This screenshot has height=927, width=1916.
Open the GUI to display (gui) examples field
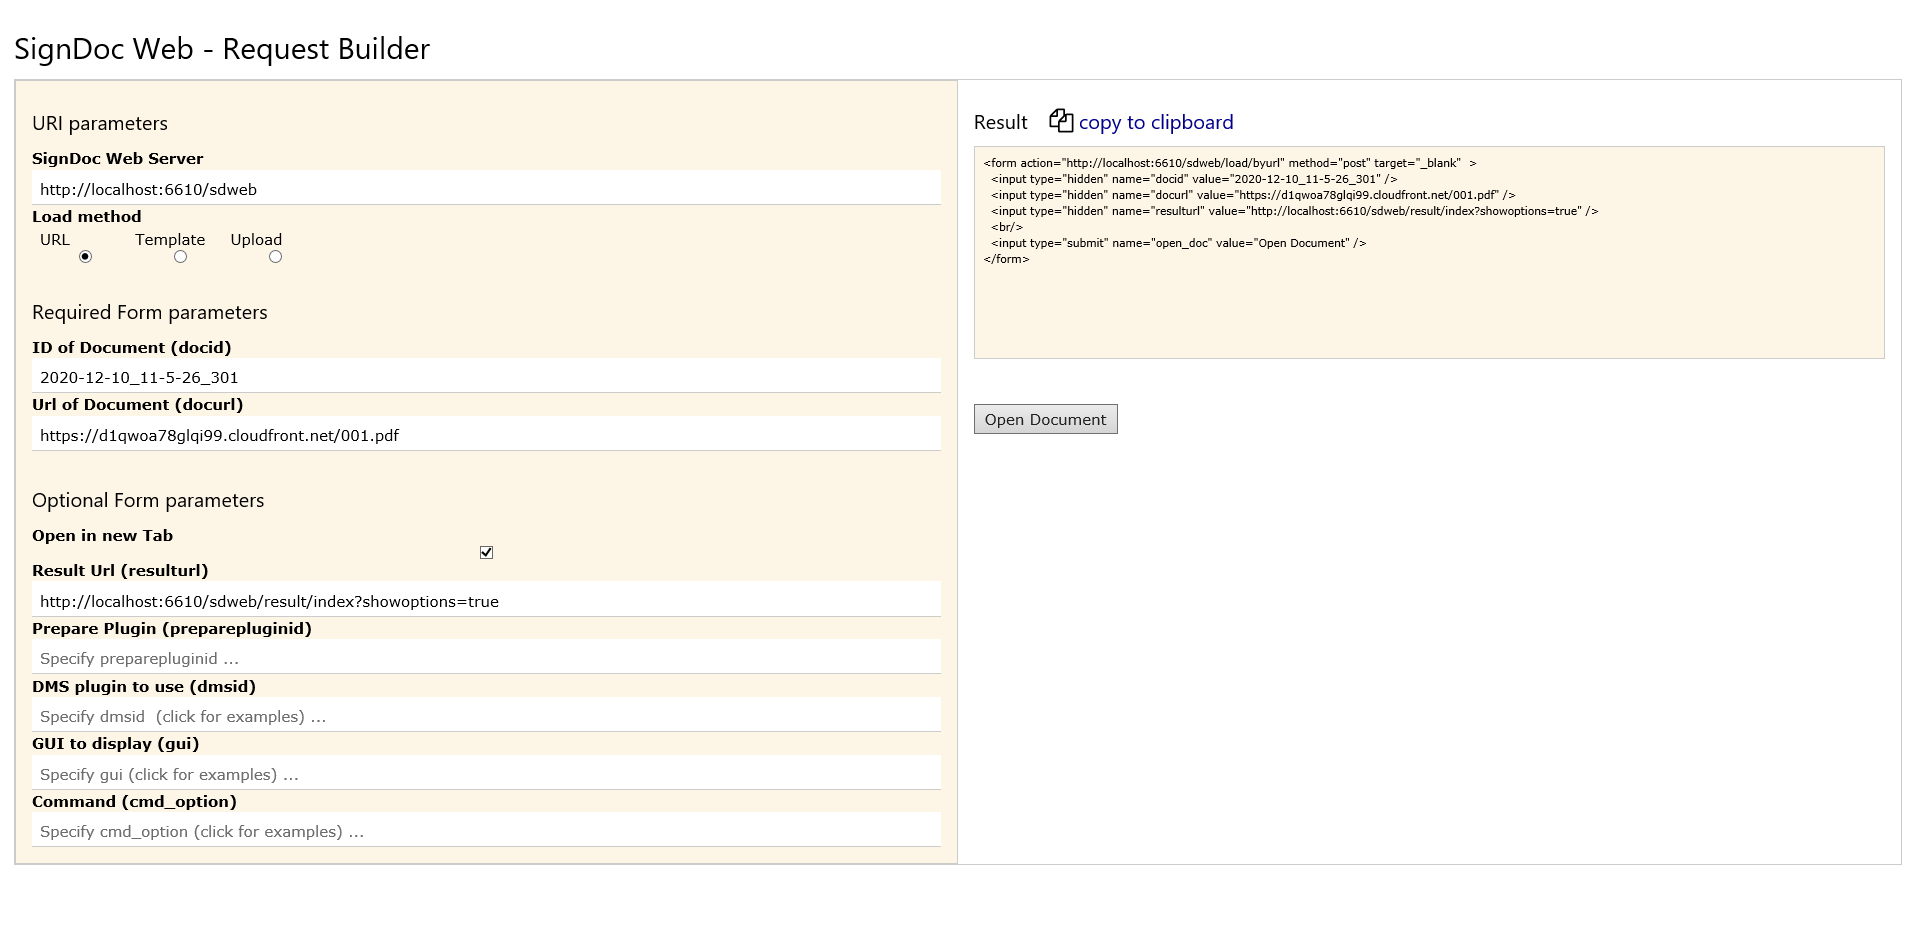coord(486,774)
